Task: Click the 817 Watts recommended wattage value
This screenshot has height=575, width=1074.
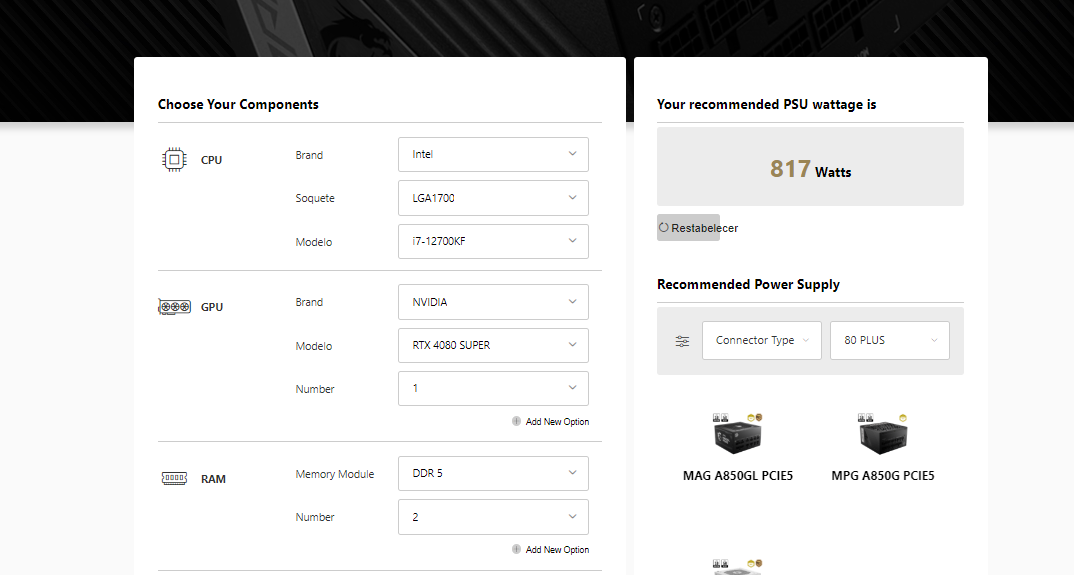Action: (x=810, y=169)
